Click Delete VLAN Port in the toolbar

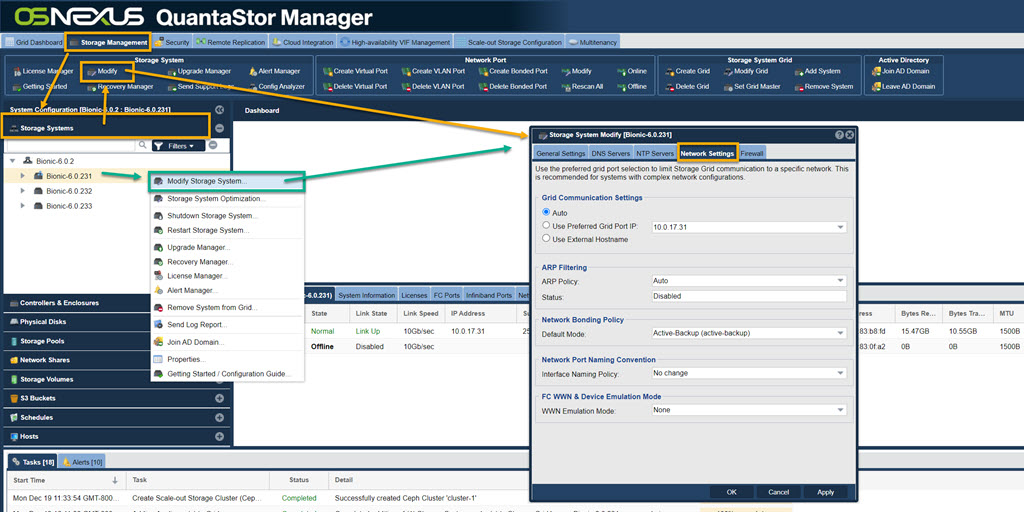point(433,86)
